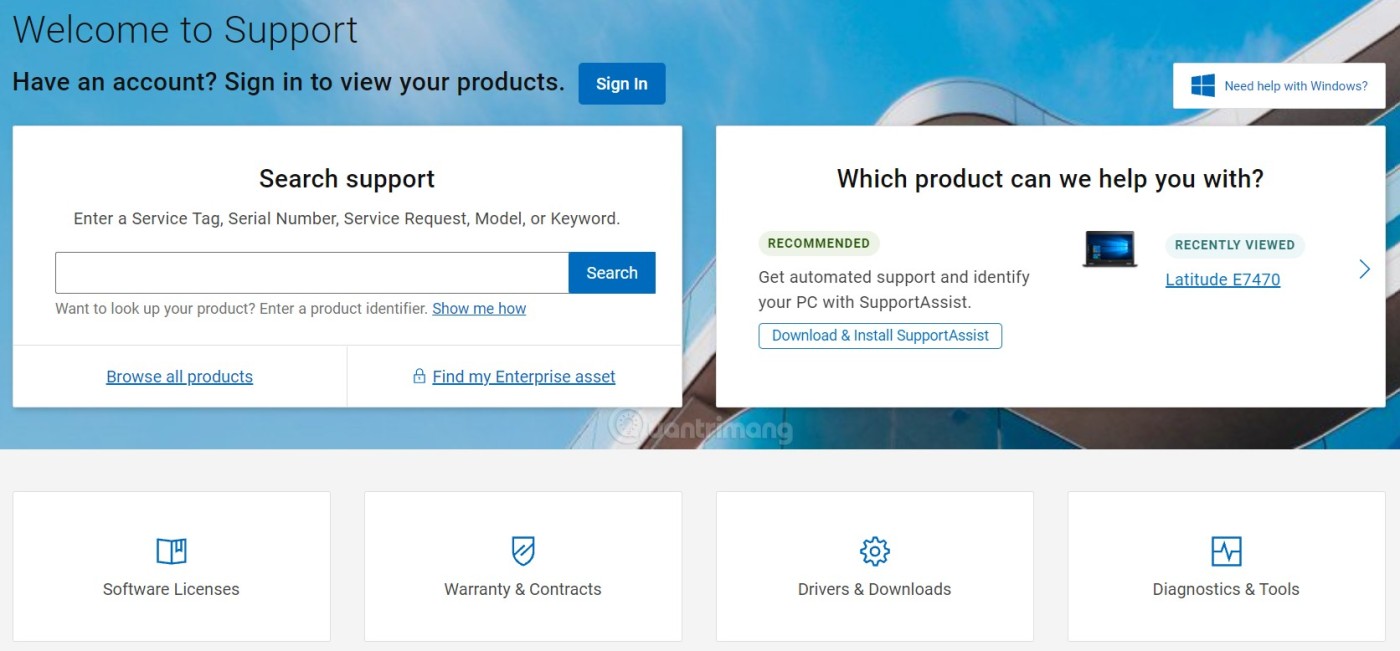Click the Warranty & Contracts shield icon

[523, 551]
